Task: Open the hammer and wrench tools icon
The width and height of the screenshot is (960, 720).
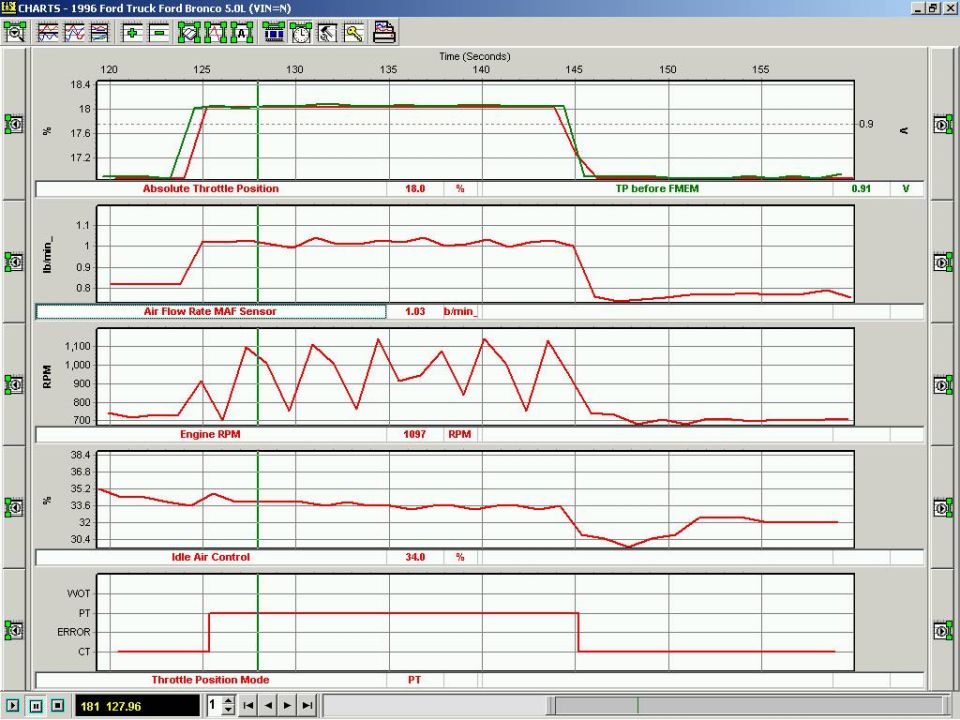Action: click(327, 32)
